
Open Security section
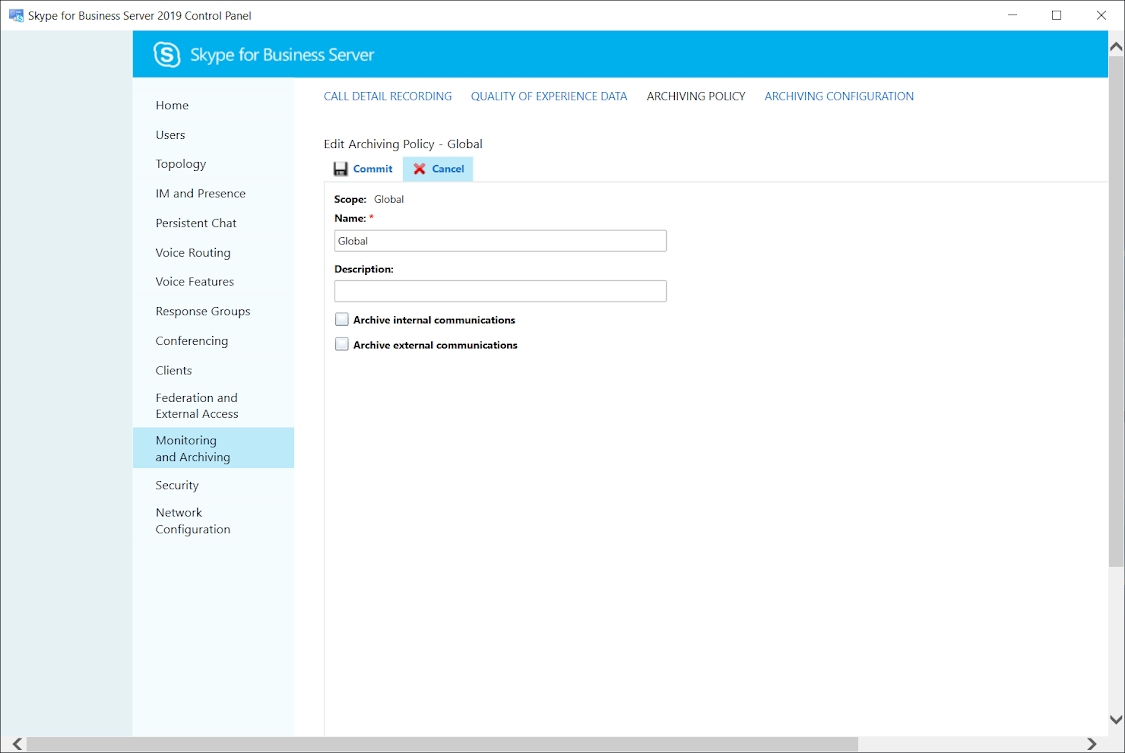point(177,486)
